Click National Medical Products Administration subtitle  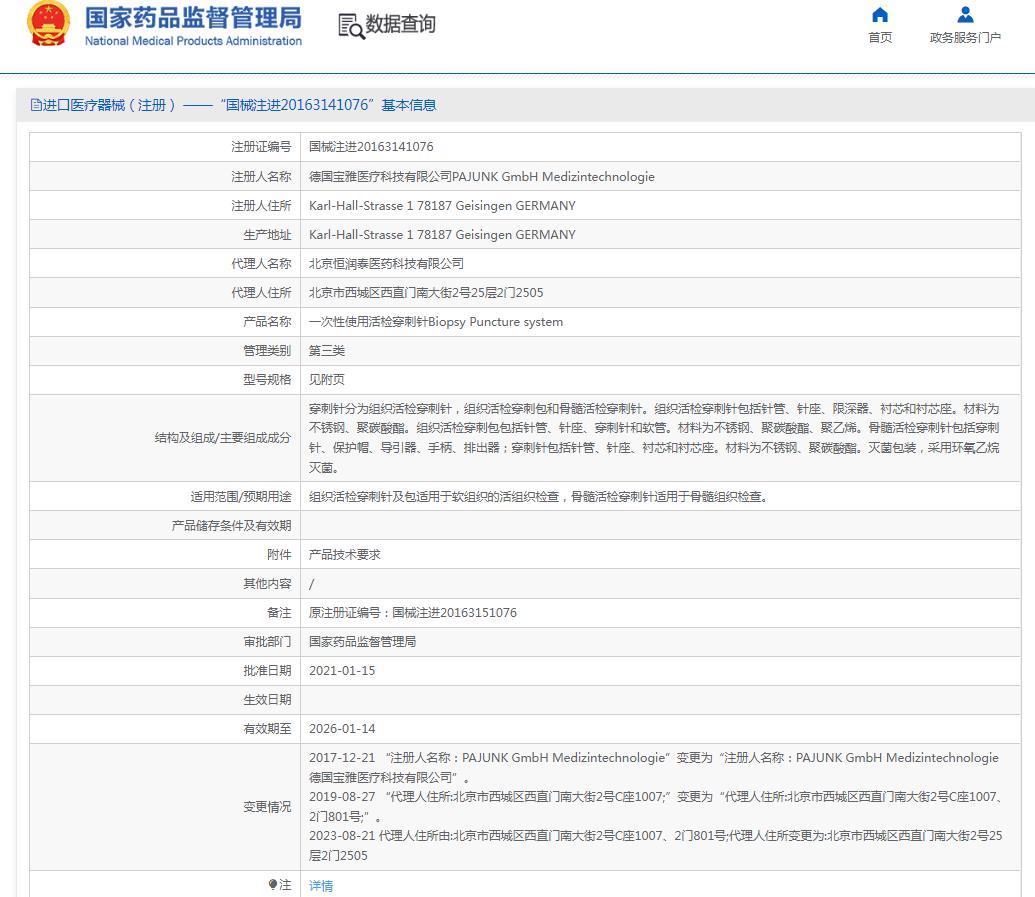193,41
